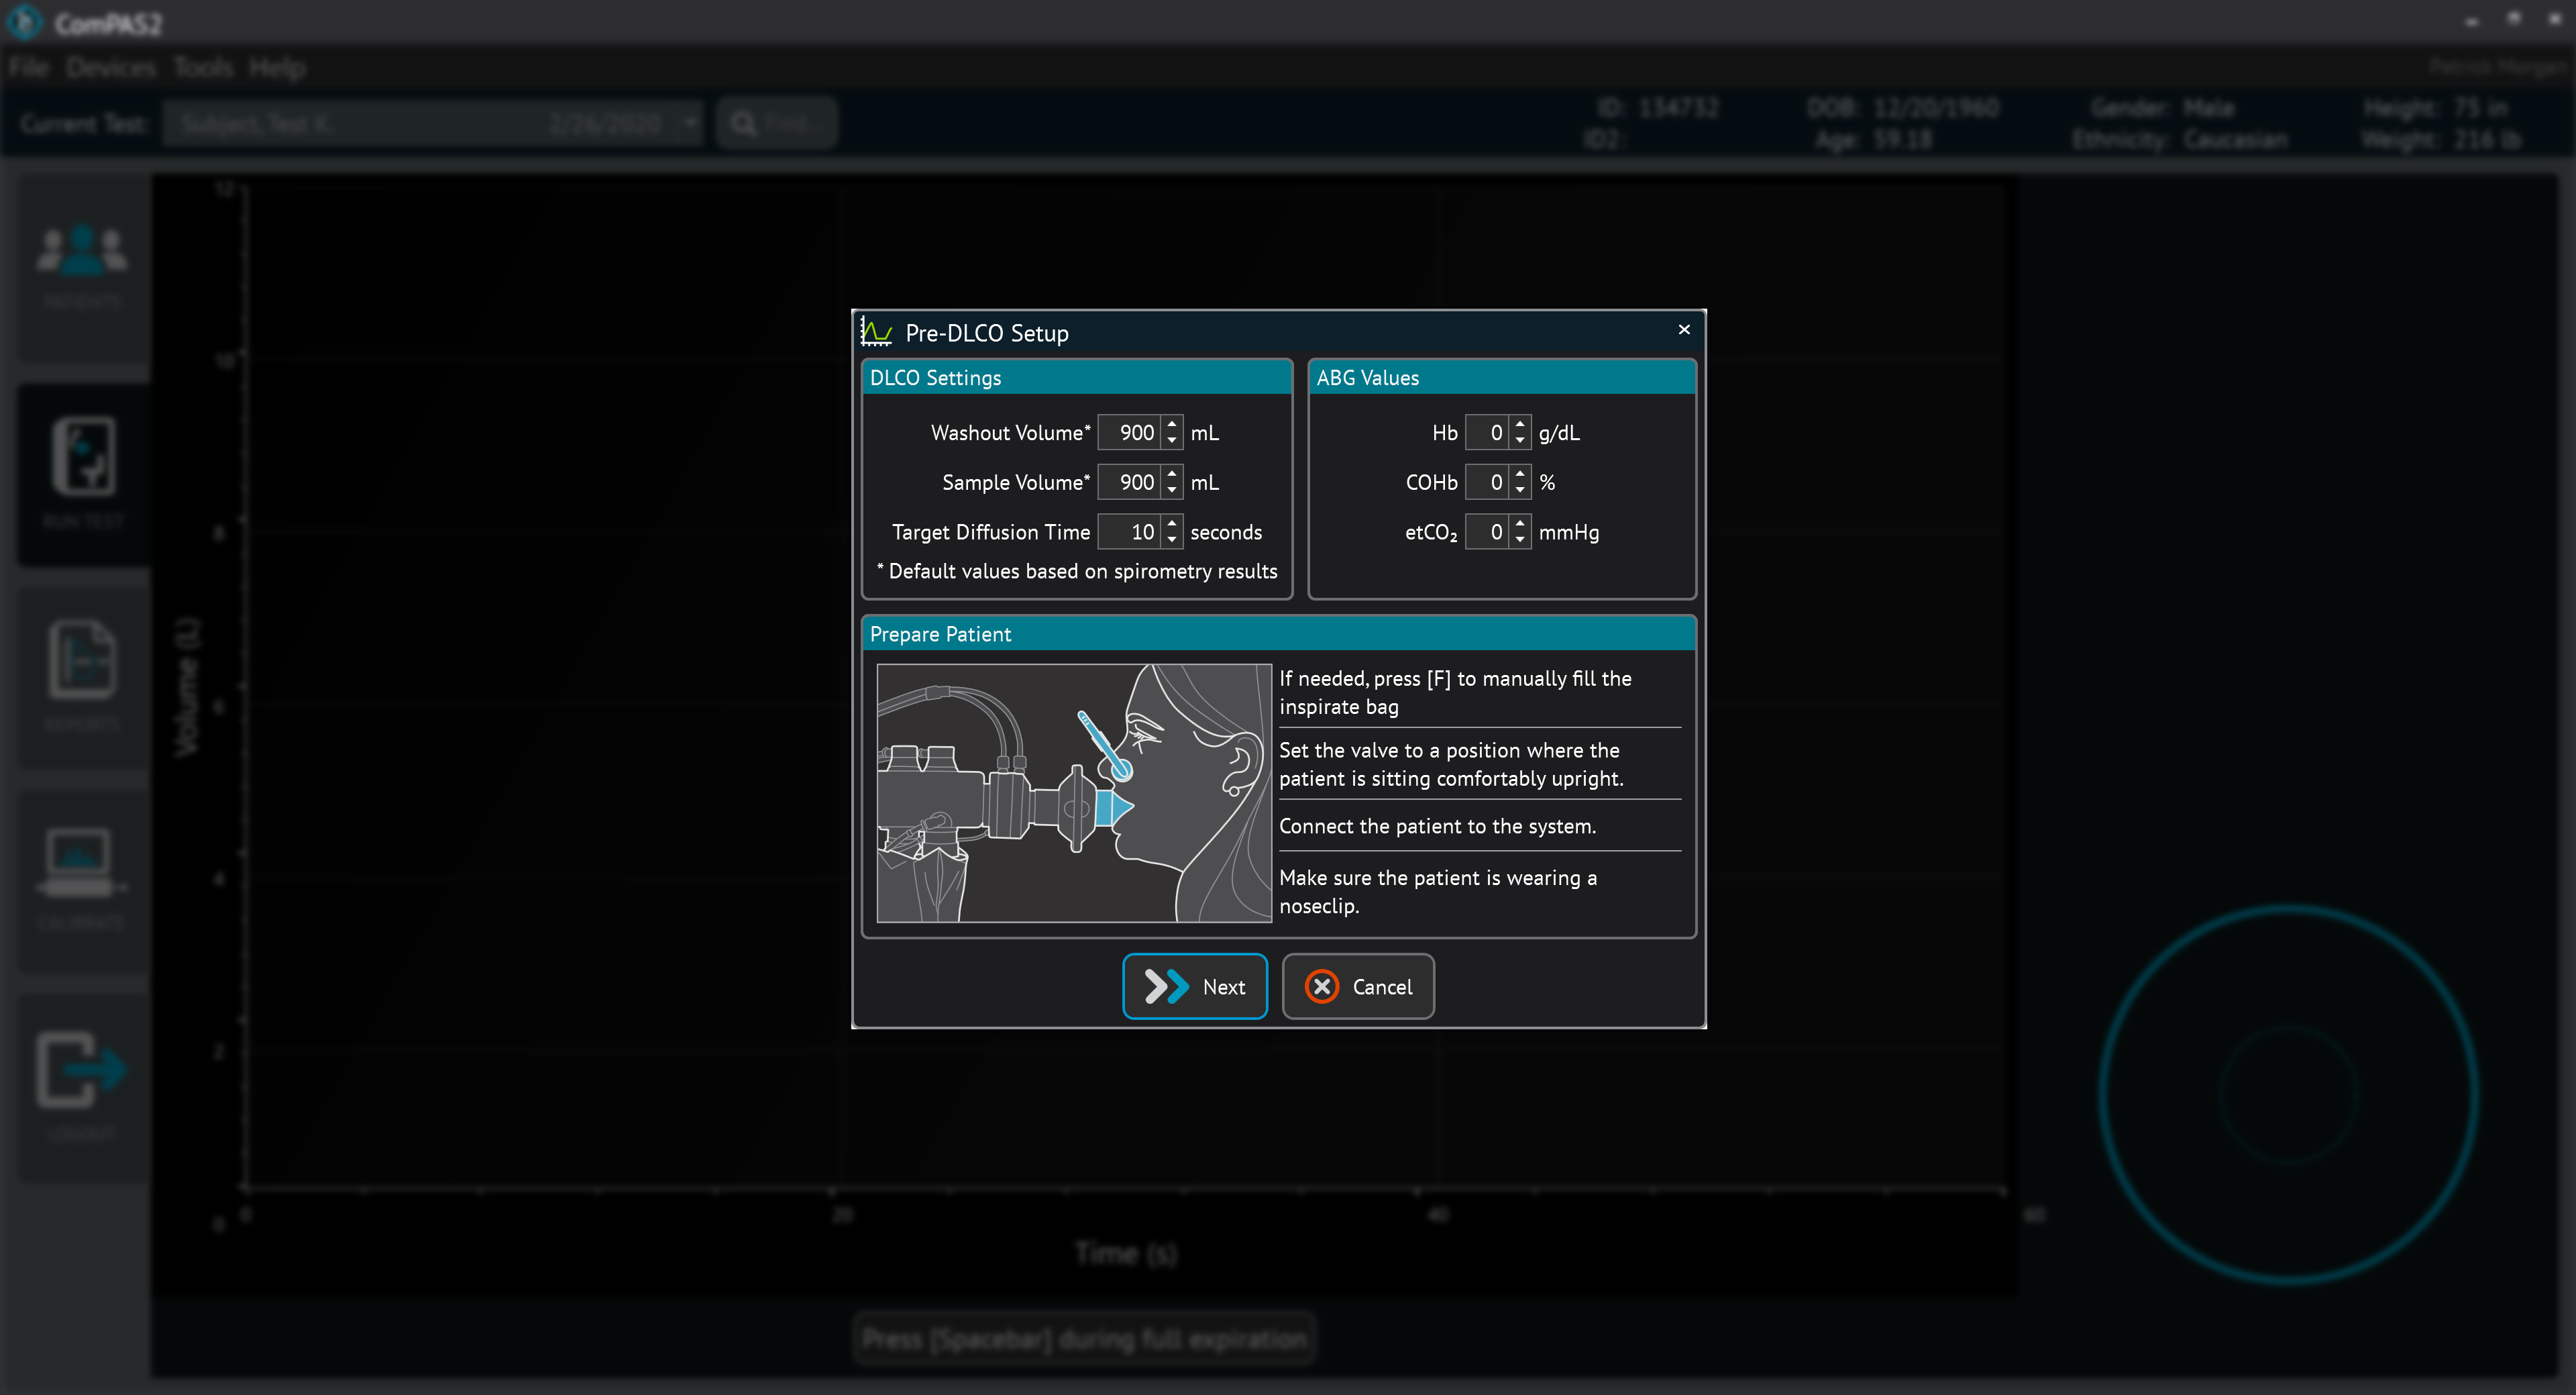Focus the Hb g/dL input field
The height and width of the screenshot is (1395, 2576).
pyautogui.click(x=1487, y=432)
